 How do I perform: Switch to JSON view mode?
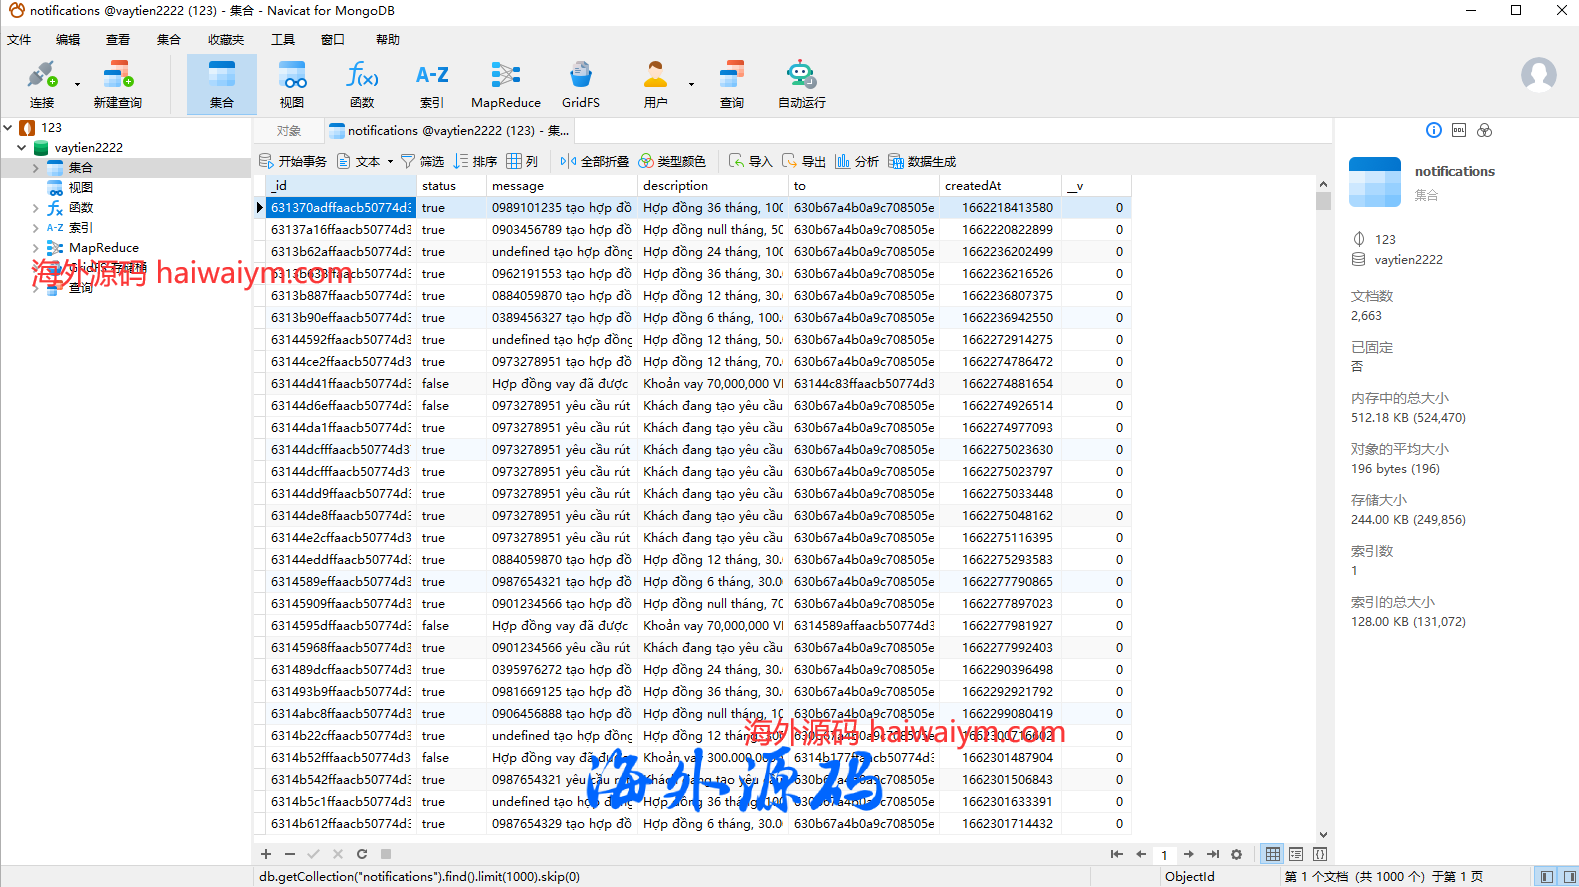(1320, 854)
